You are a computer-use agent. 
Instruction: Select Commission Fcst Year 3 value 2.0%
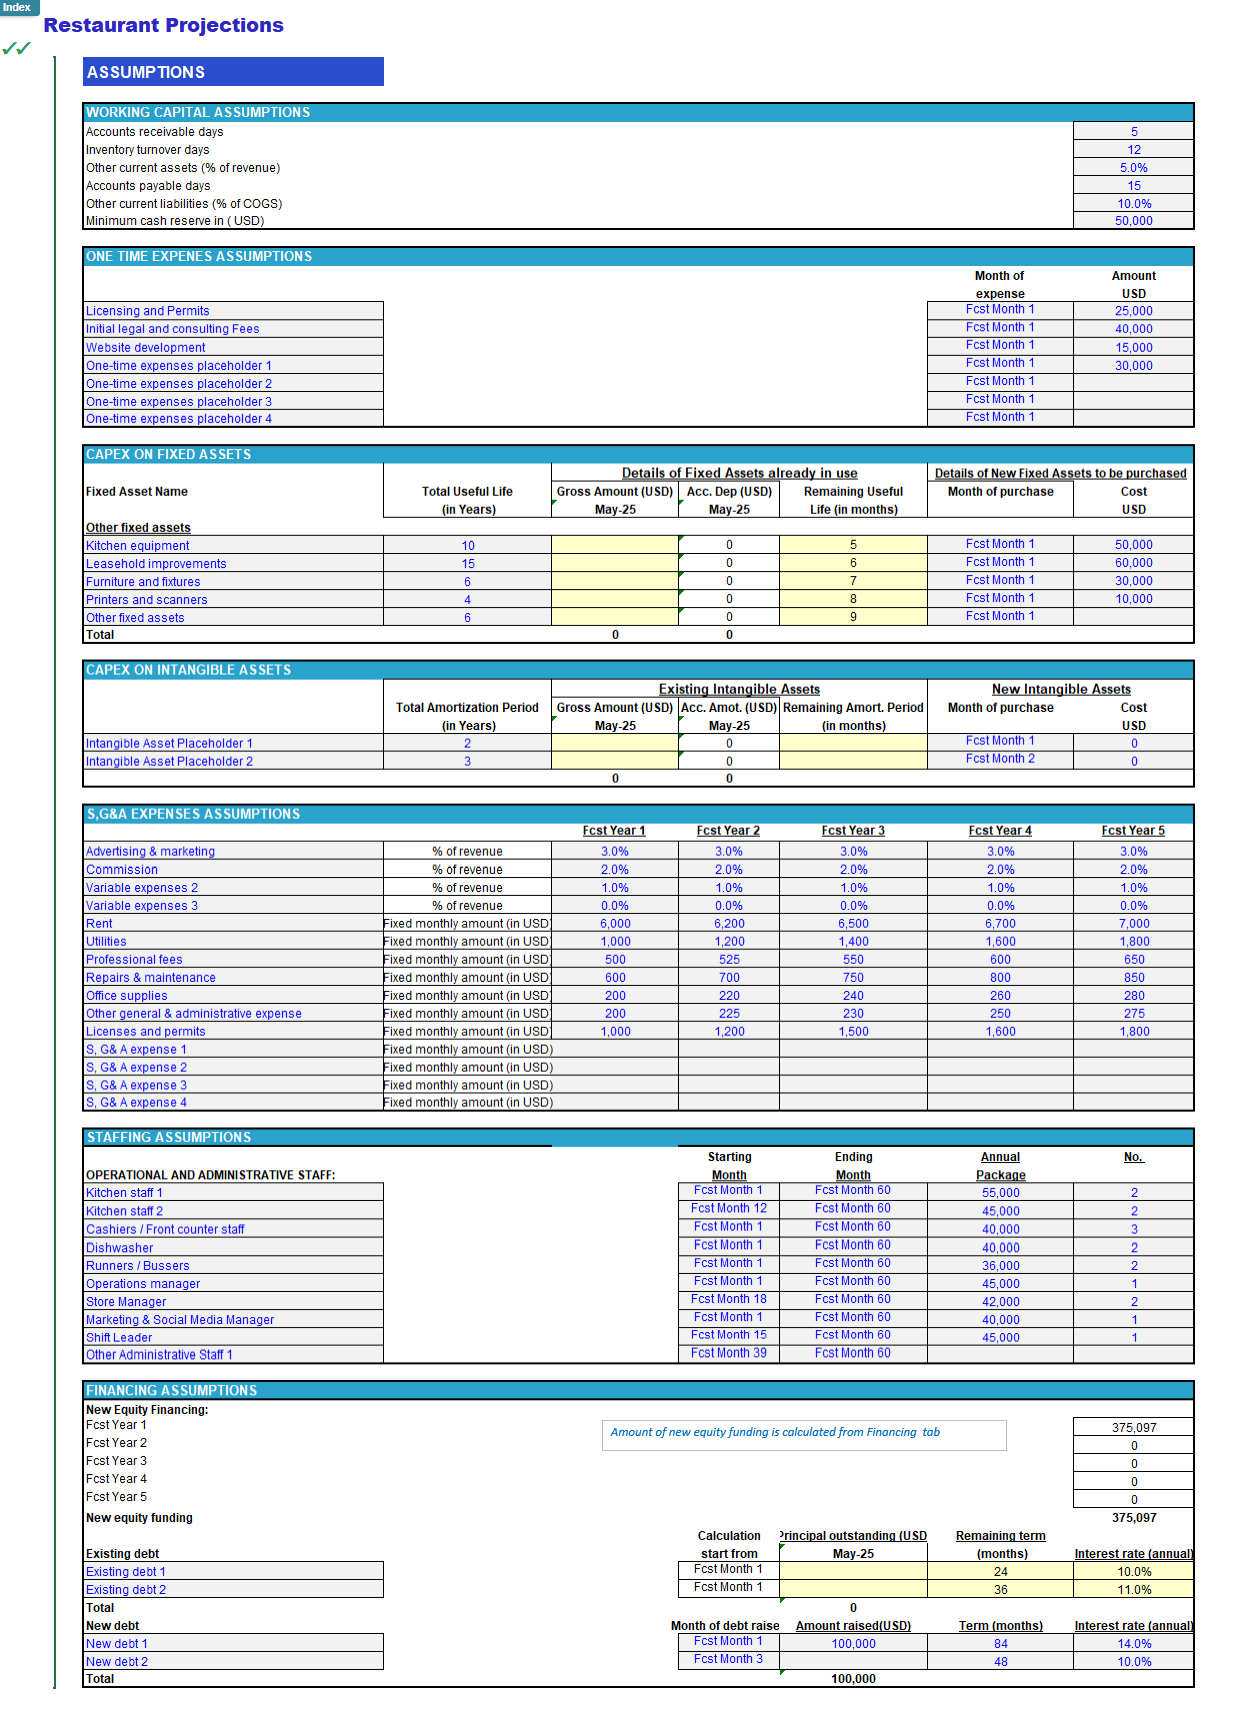point(853,870)
